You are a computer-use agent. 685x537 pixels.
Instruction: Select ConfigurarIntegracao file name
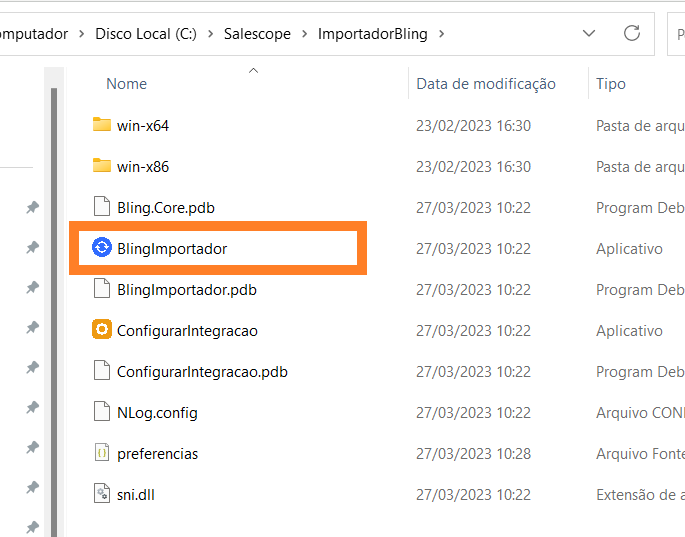187,331
